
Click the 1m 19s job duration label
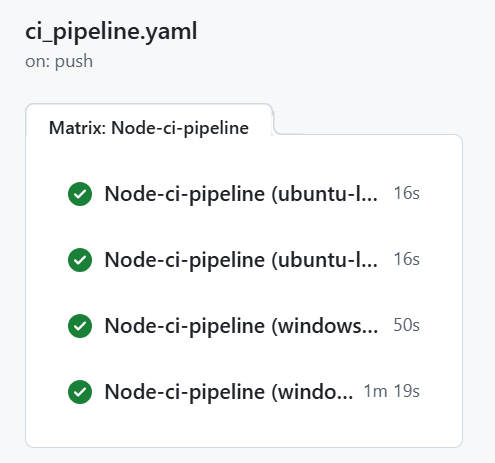392,391
